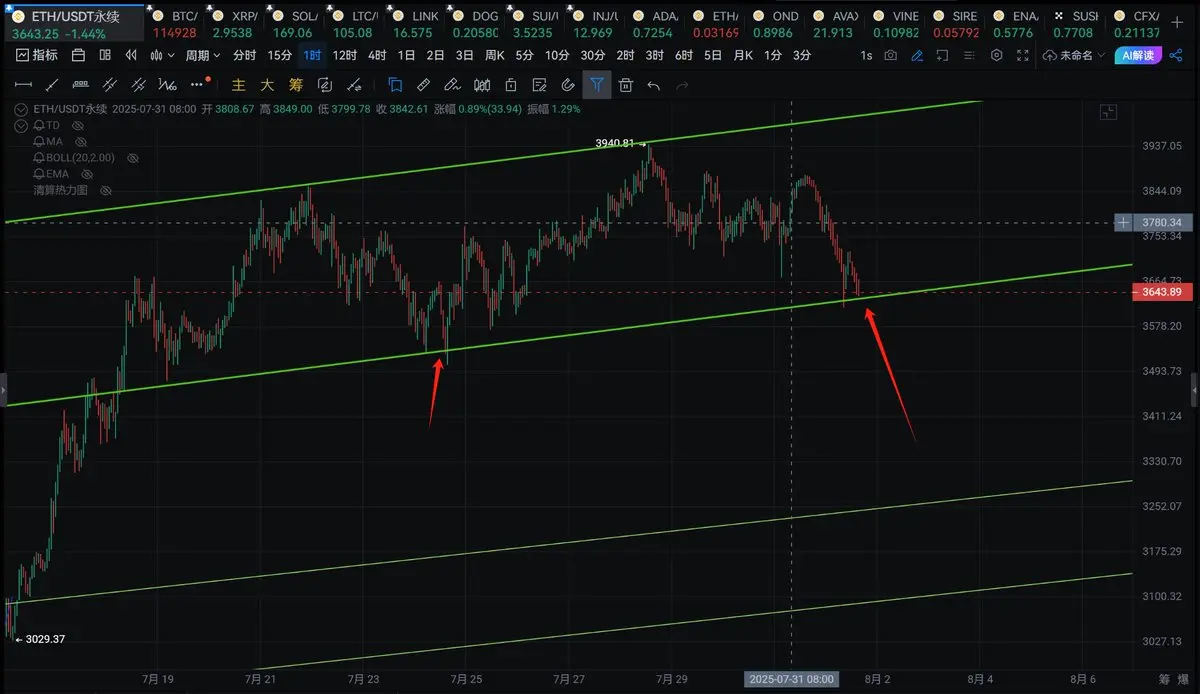Switch to 1日 timeframe
Image resolution: width=1200 pixels, height=694 pixels.
pos(406,55)
